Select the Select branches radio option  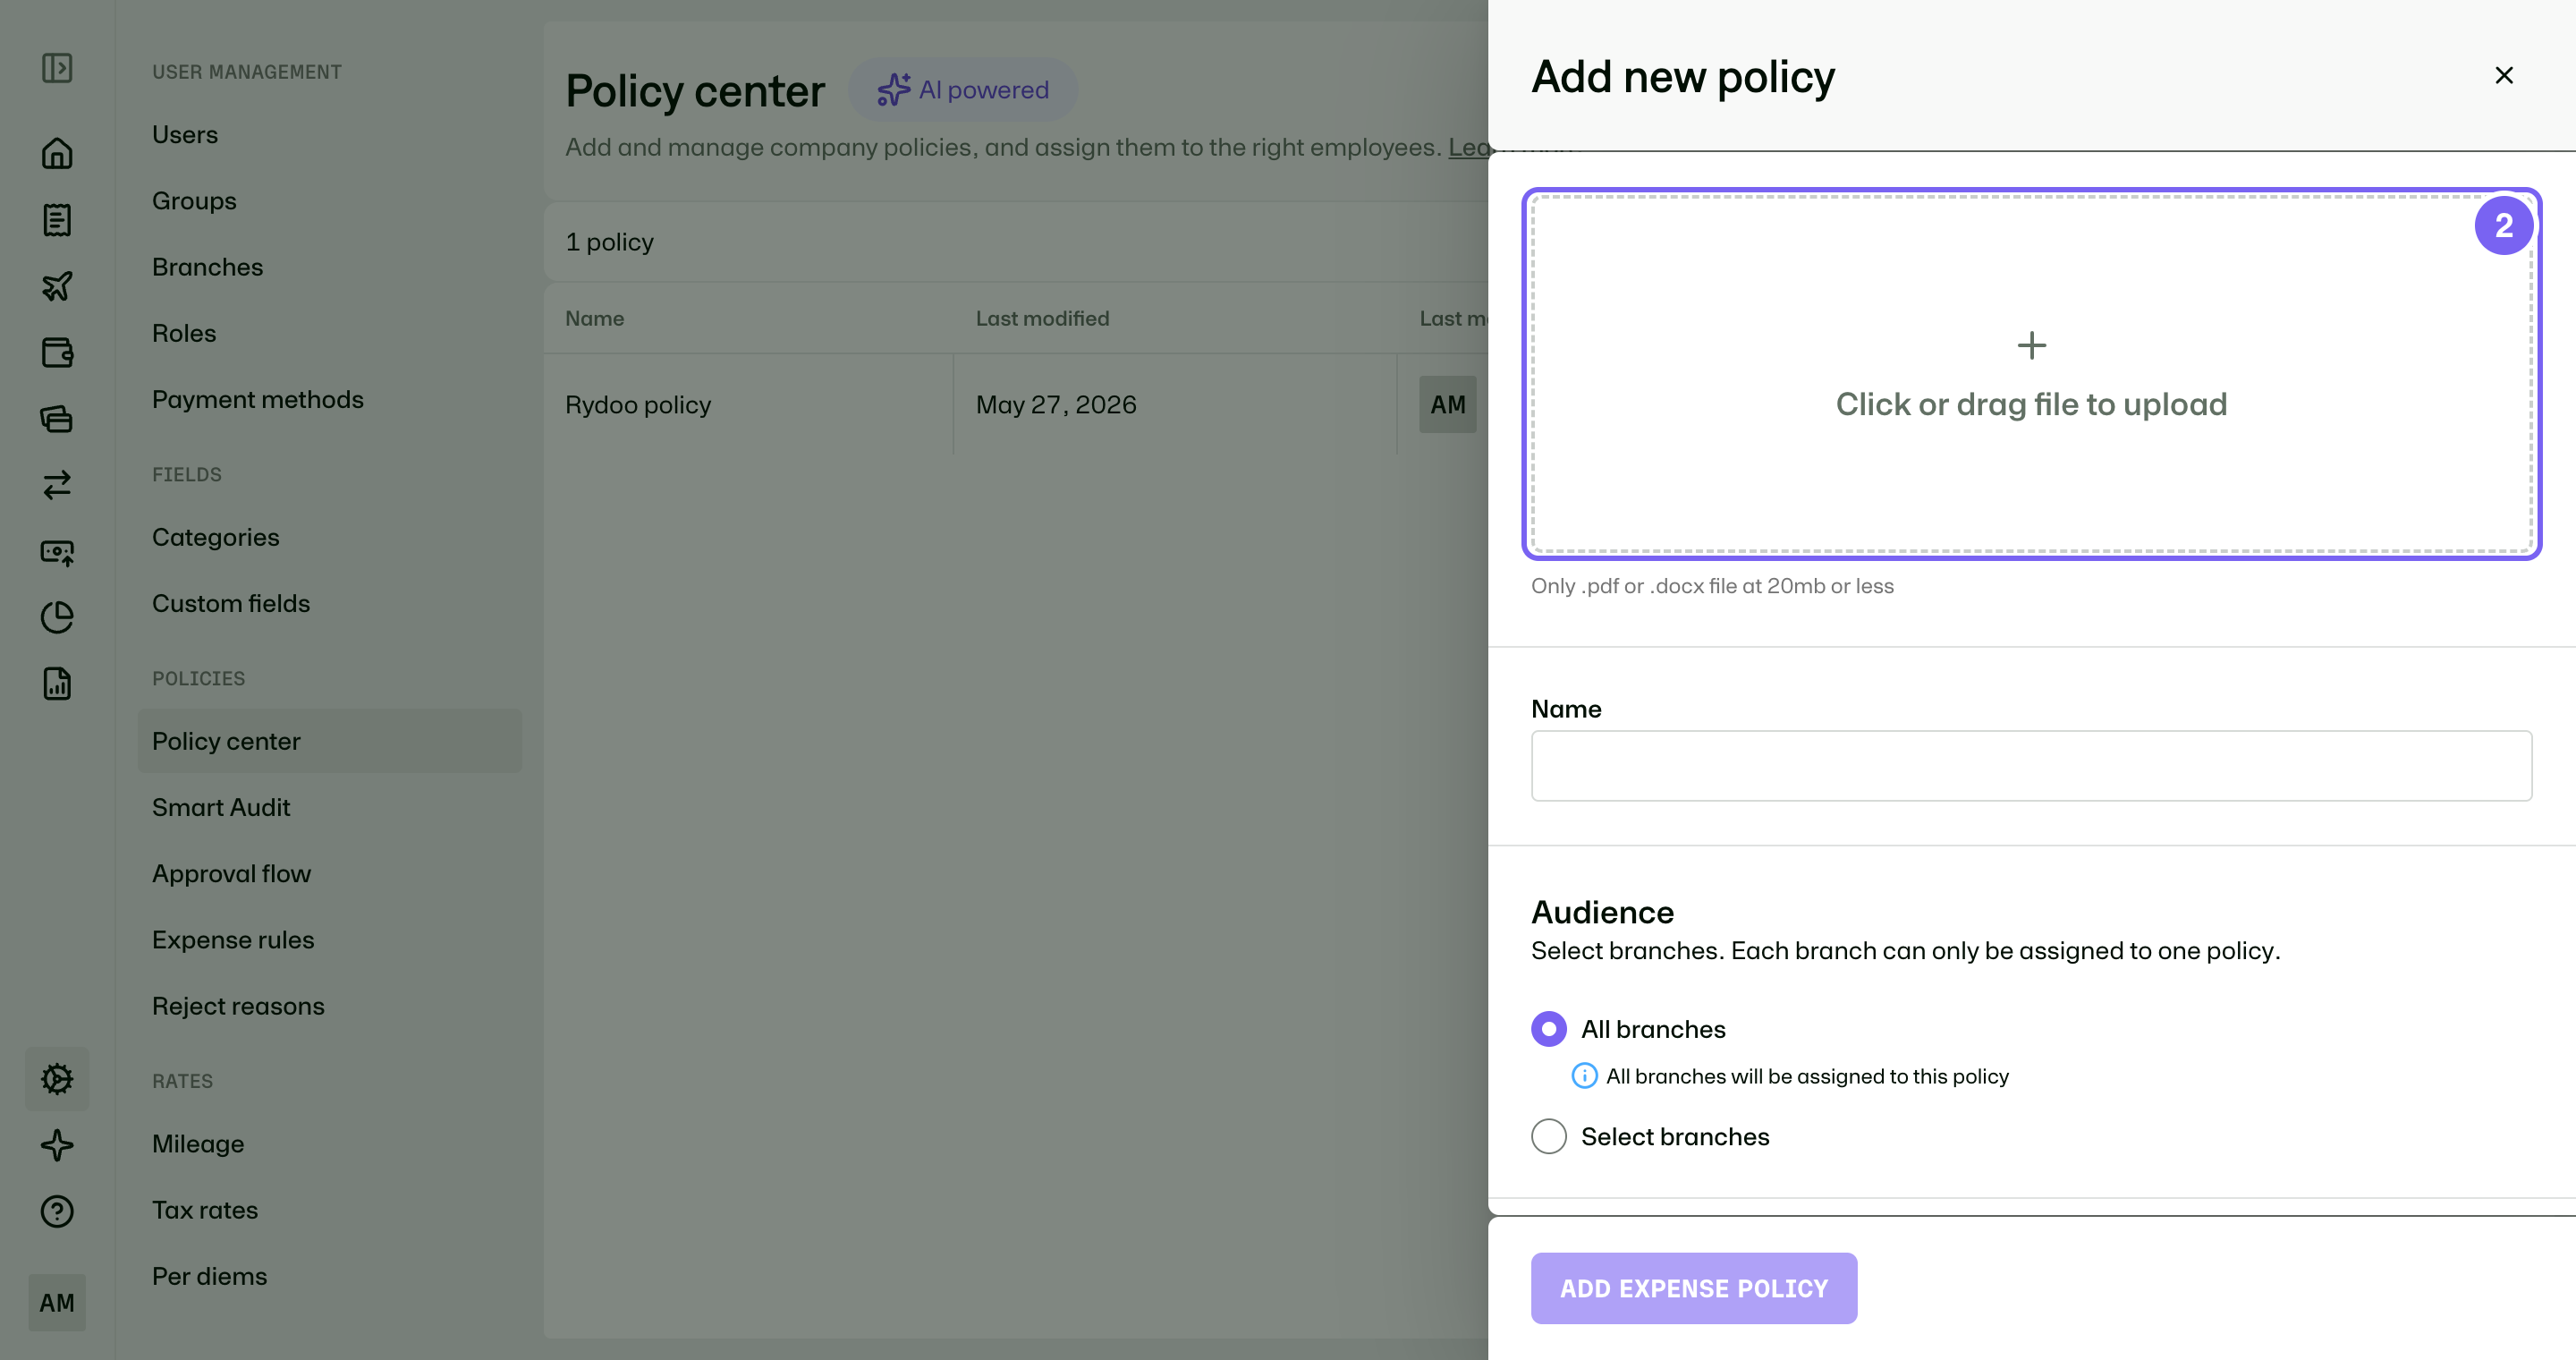pos(1548,1136)
